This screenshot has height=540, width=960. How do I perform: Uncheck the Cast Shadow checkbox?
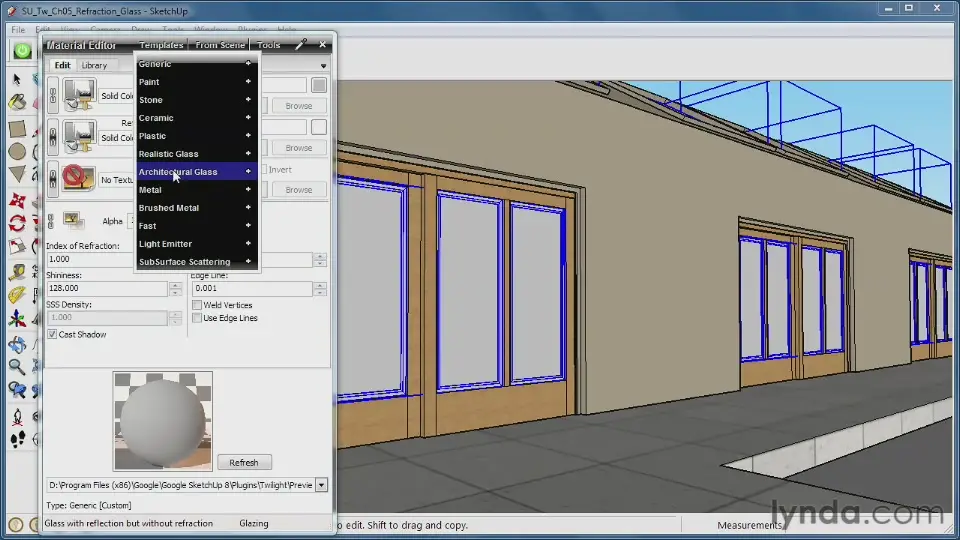(52, 334)
